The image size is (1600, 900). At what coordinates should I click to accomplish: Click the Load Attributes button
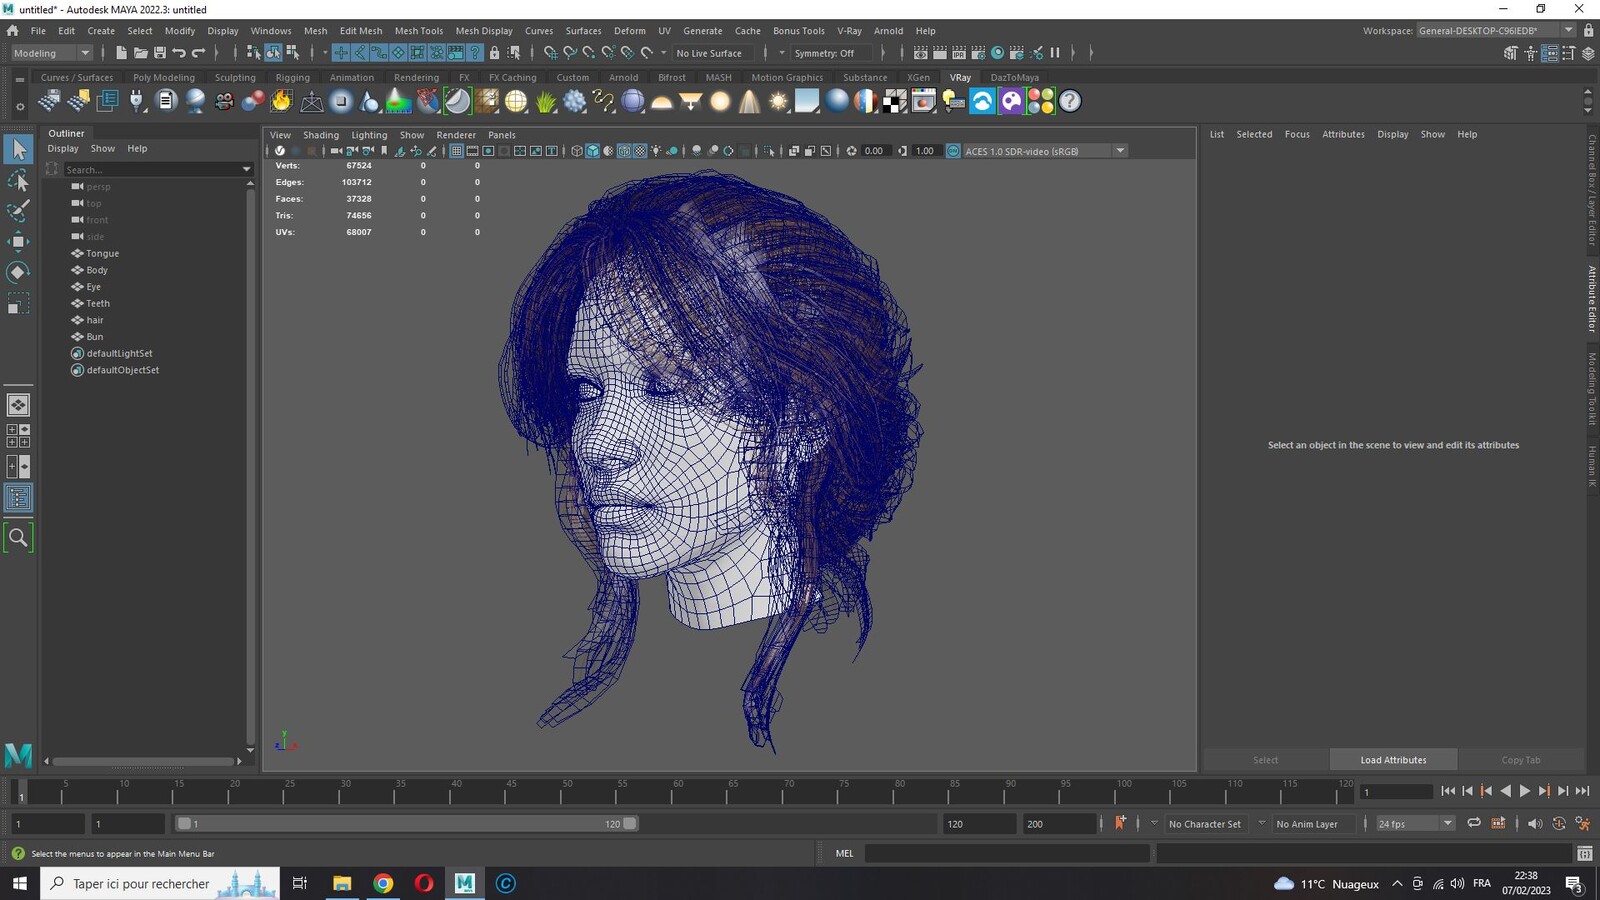1393,760
